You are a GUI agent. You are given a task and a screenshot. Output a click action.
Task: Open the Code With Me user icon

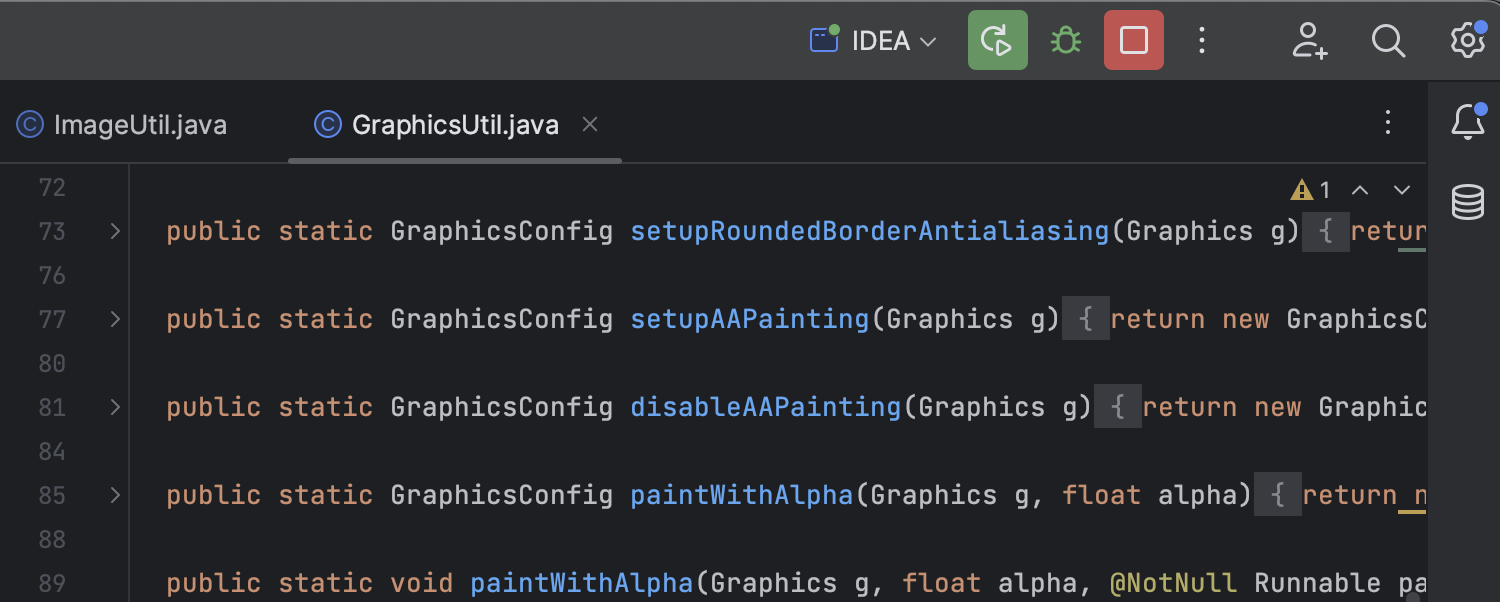point(1309,40)
